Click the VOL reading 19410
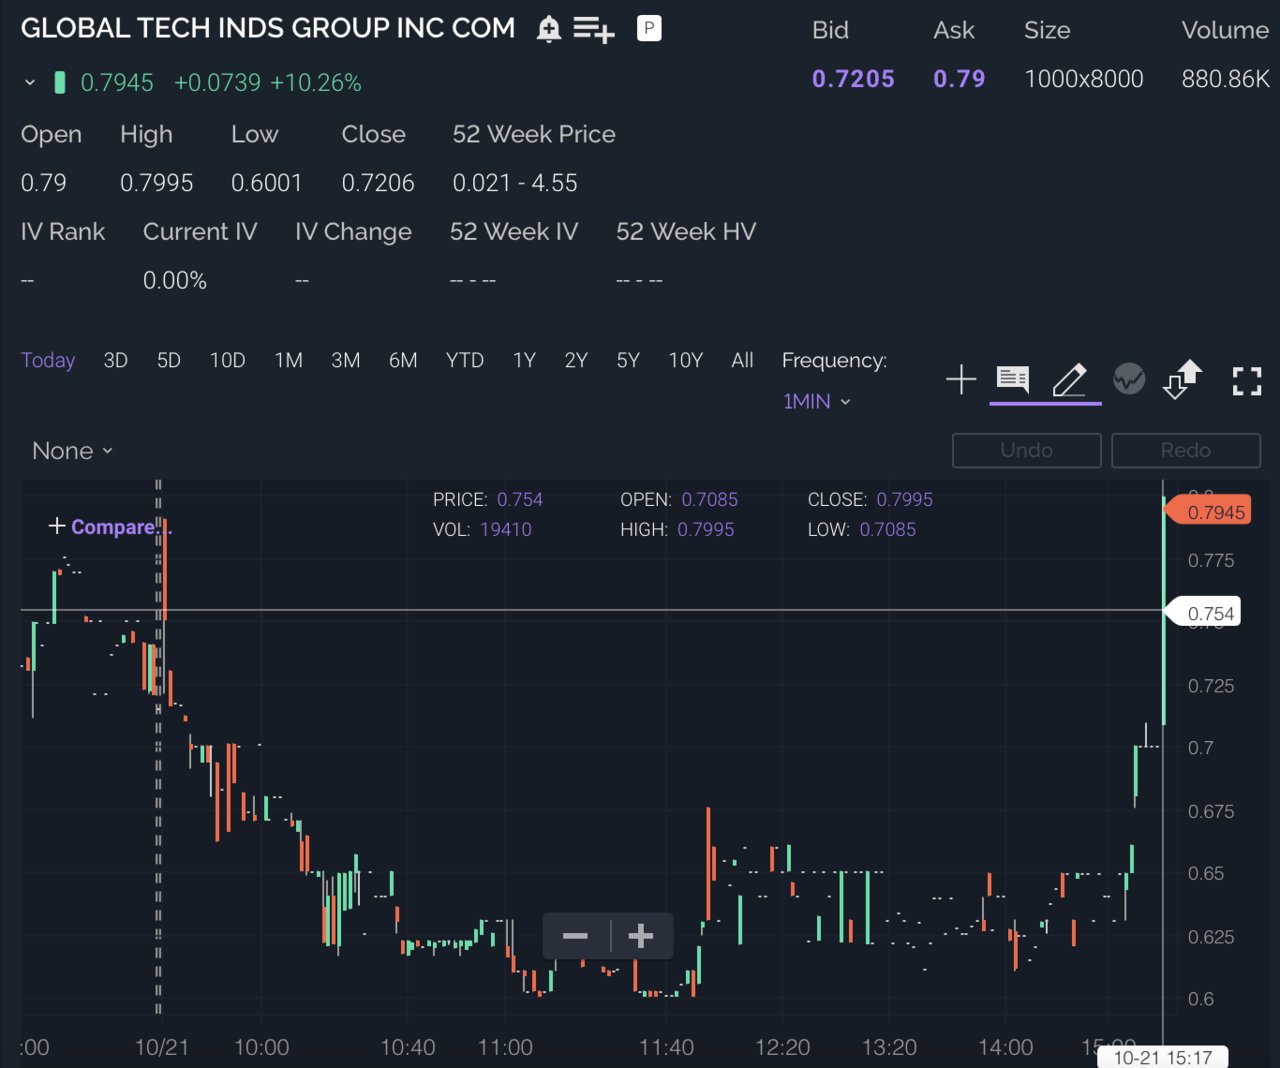This screenshot has height=1068, width=1280. click(506, 529)
